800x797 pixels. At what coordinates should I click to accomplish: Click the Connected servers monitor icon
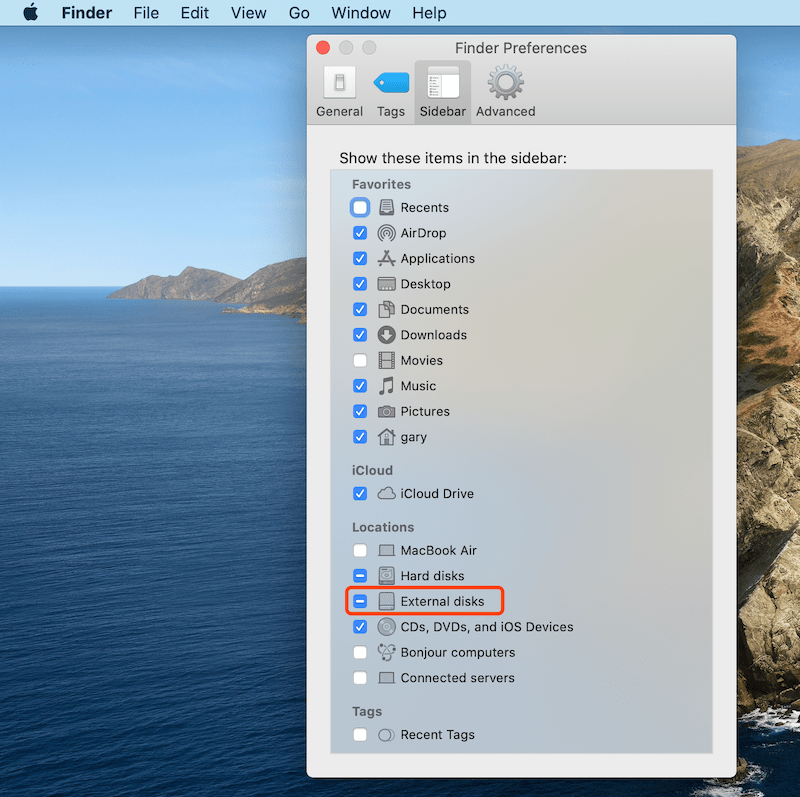pyautogui.click(x=386, y=678)
